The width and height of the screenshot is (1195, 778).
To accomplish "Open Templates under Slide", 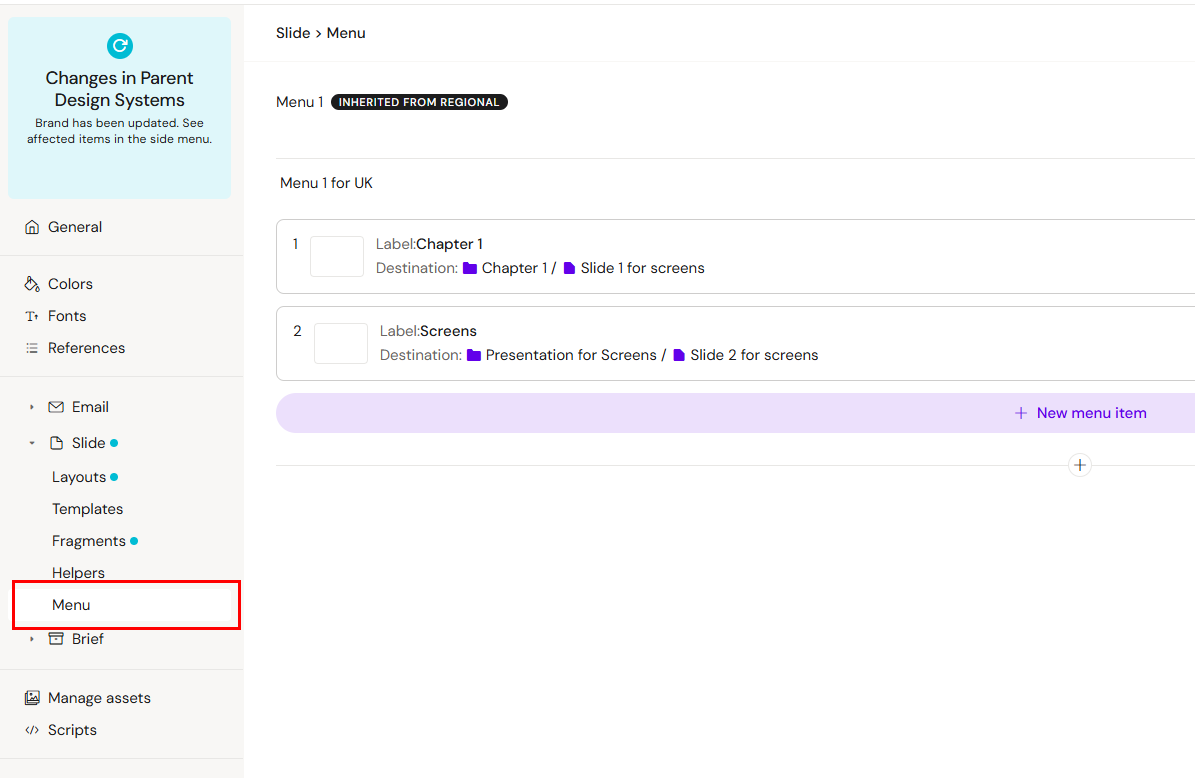I will pyautogui.click(x=88, y=509).
